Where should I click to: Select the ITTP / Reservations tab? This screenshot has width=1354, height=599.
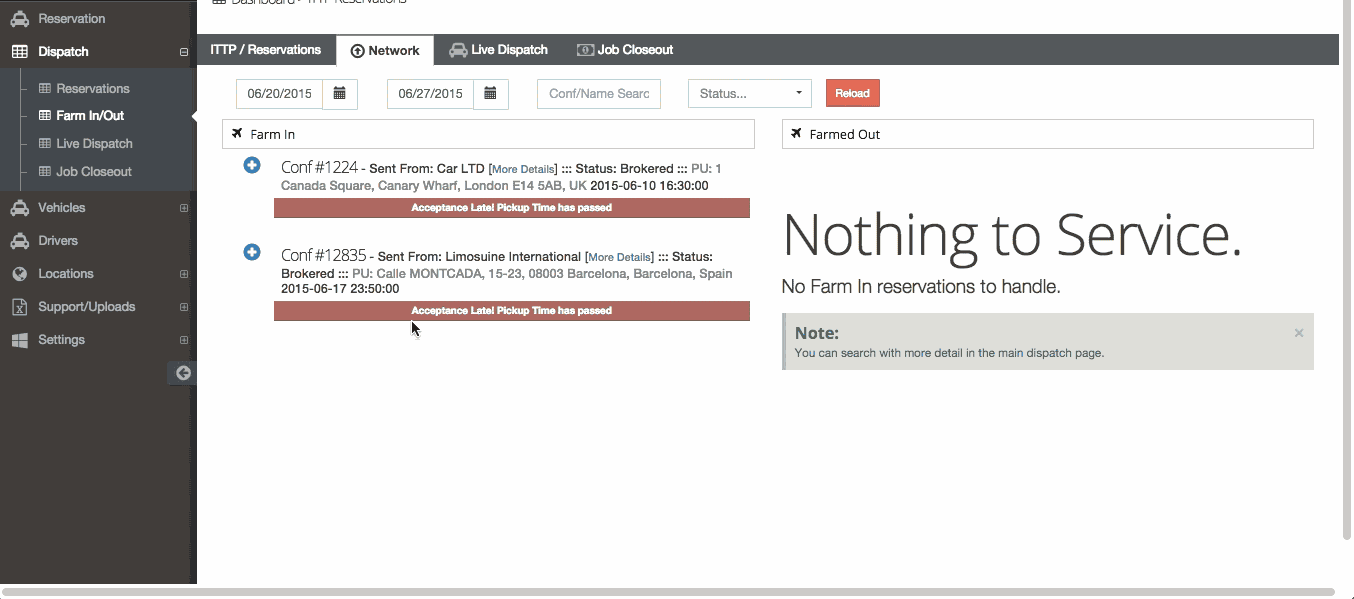coord(266,50)
